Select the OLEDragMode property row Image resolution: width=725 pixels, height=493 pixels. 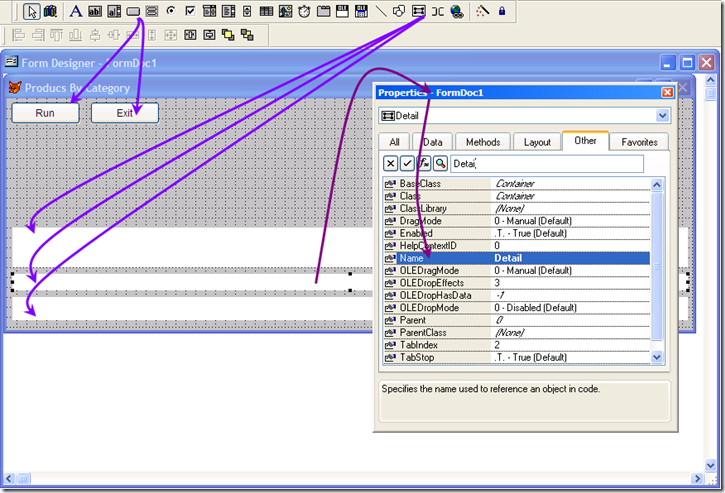(x=517, y=271)
